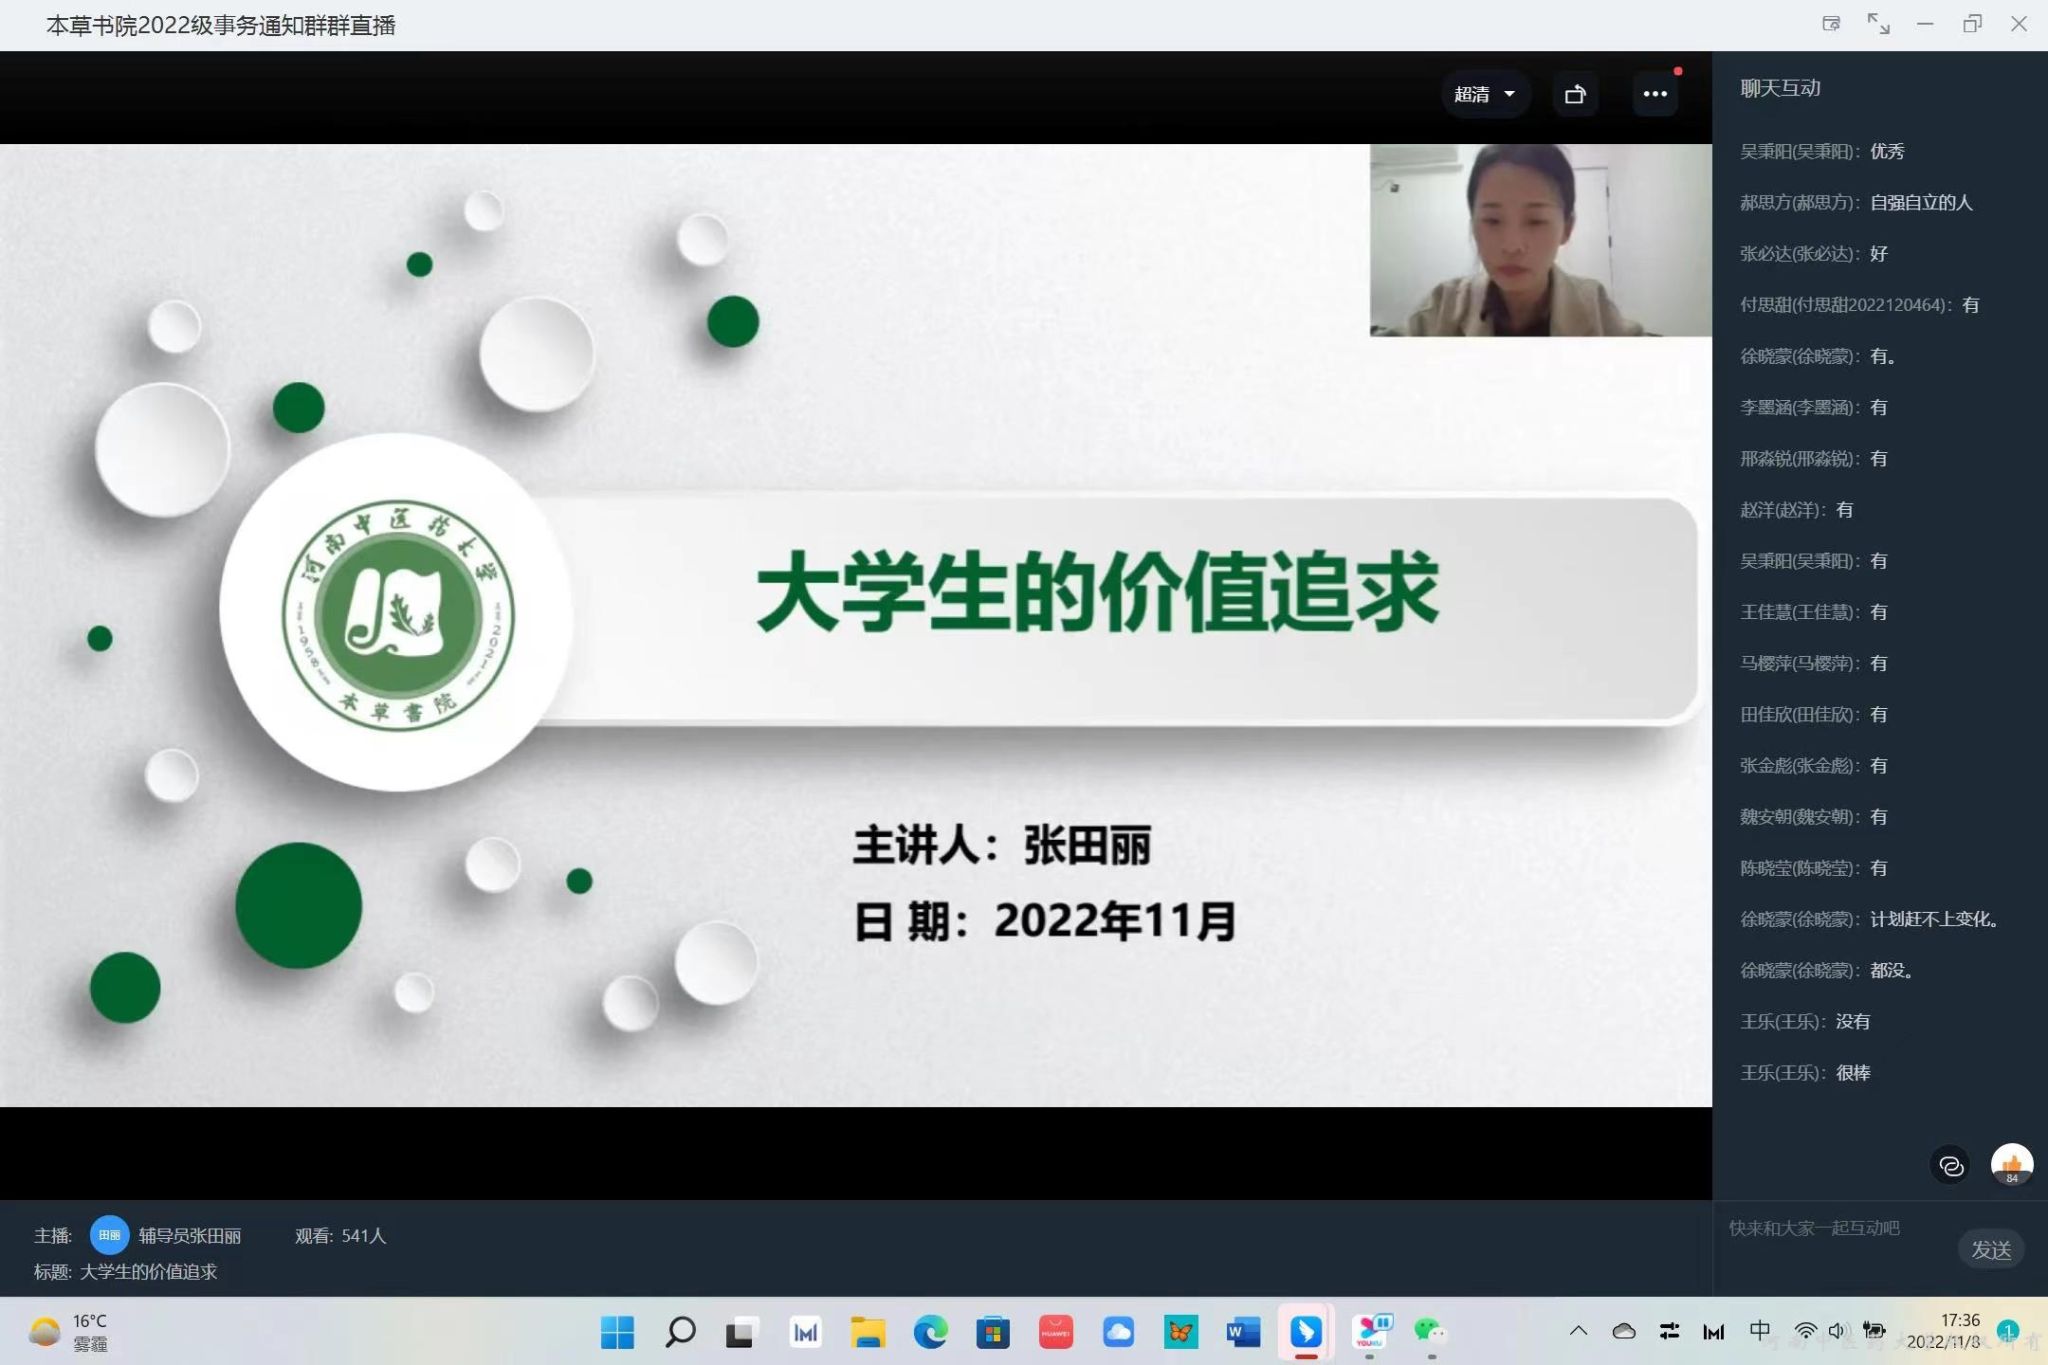This screenshot has height=1365, width=2048.
Task: Expand hidden system tray icons chevron
Action: coord(1578,1331)
